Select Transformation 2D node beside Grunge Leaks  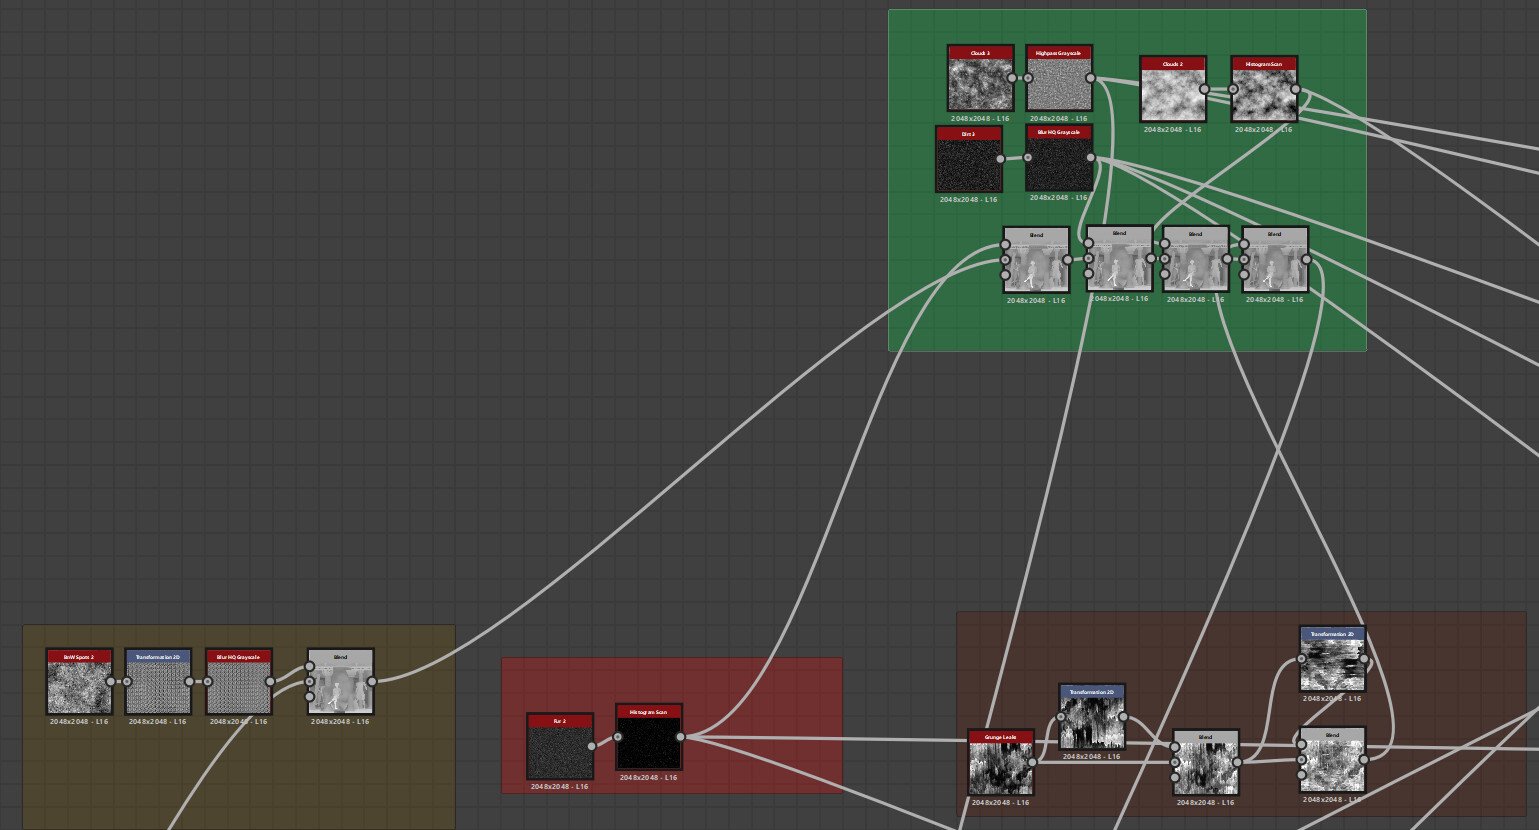point(1092,717)
